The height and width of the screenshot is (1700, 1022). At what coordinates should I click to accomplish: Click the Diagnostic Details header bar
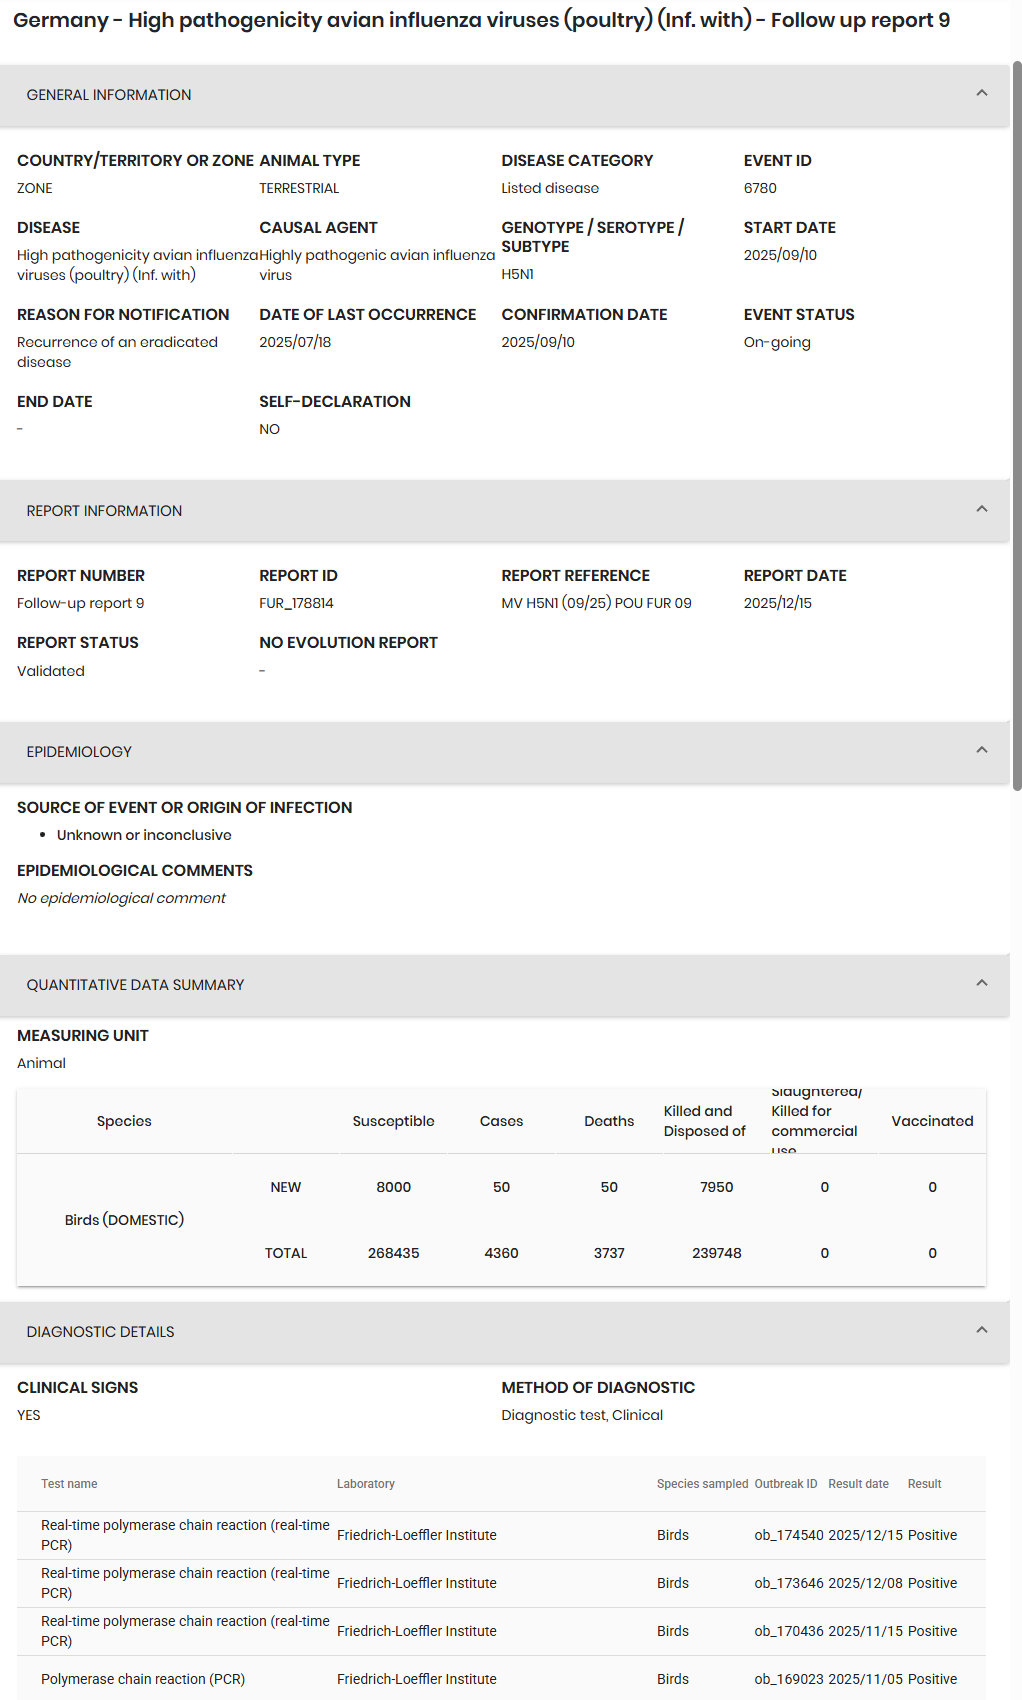pyautogui.click(x=504, y=1332)
